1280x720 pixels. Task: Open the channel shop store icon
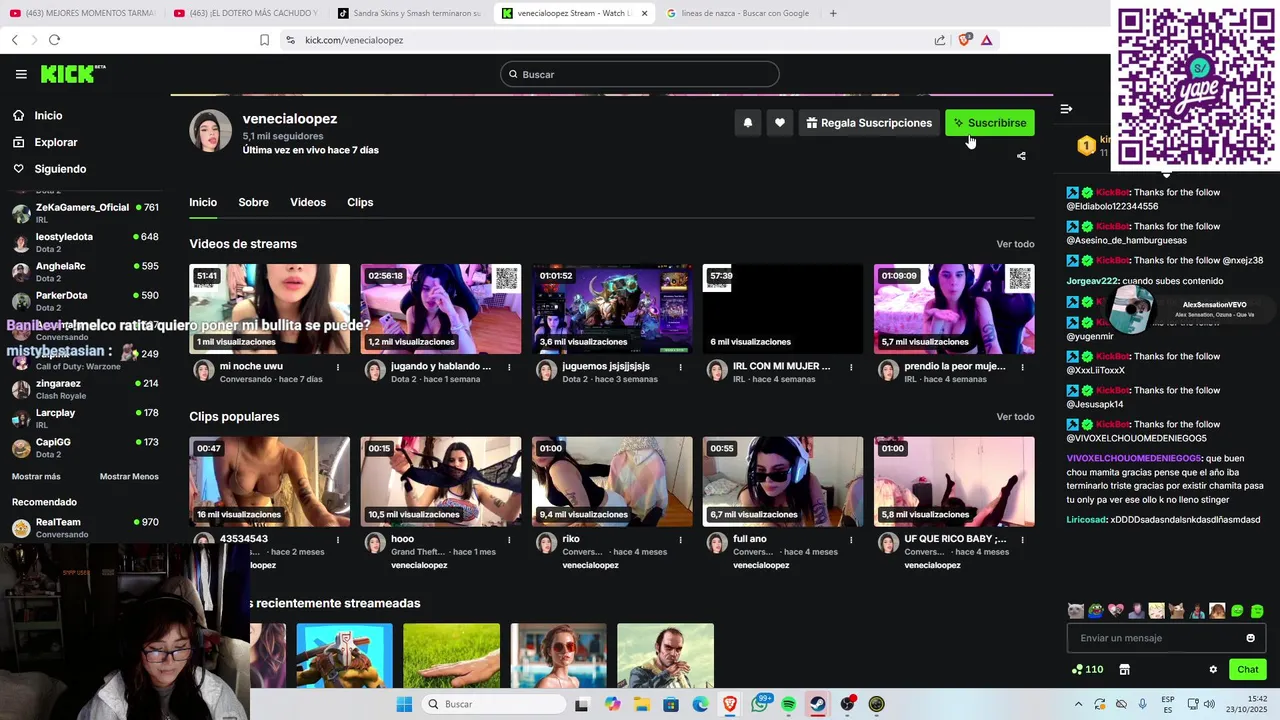coord(1124,670)
